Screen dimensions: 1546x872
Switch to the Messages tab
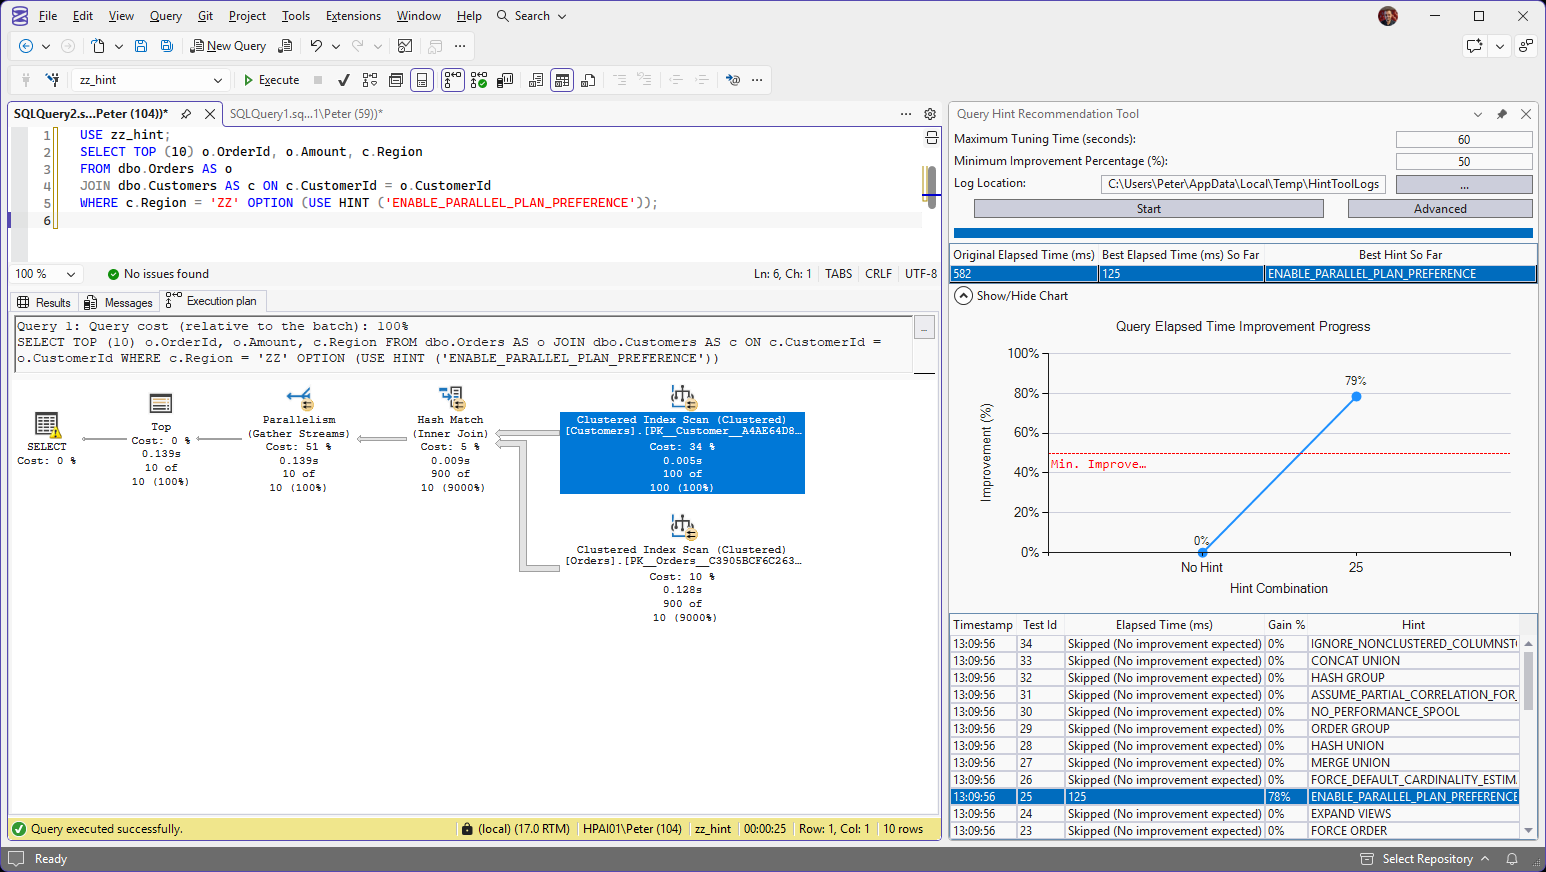click(119, 302)
